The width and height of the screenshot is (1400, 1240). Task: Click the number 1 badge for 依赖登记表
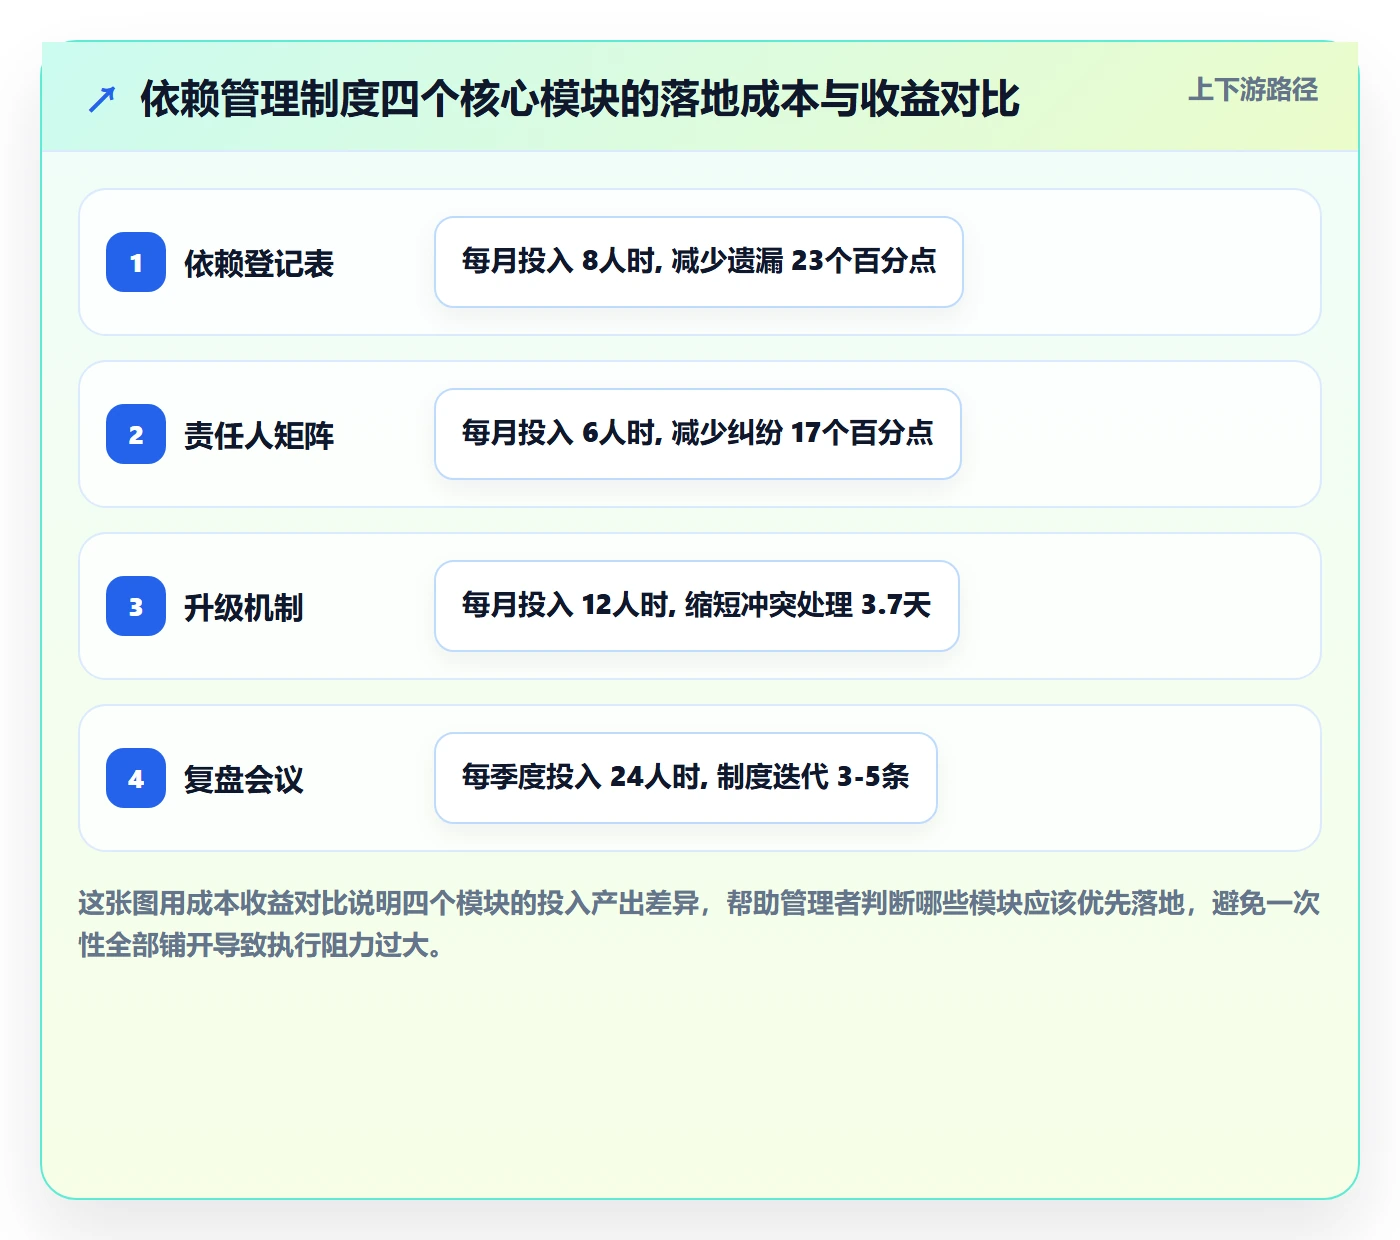pyautogui.click(x=136, y=262)
